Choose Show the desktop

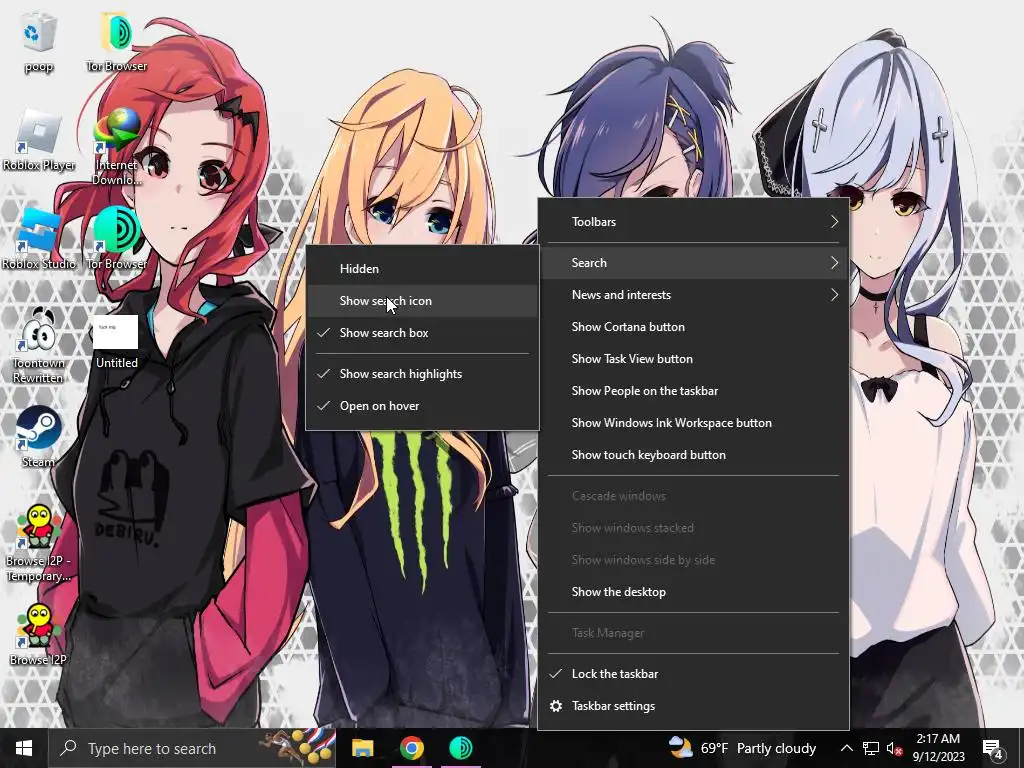693,592
